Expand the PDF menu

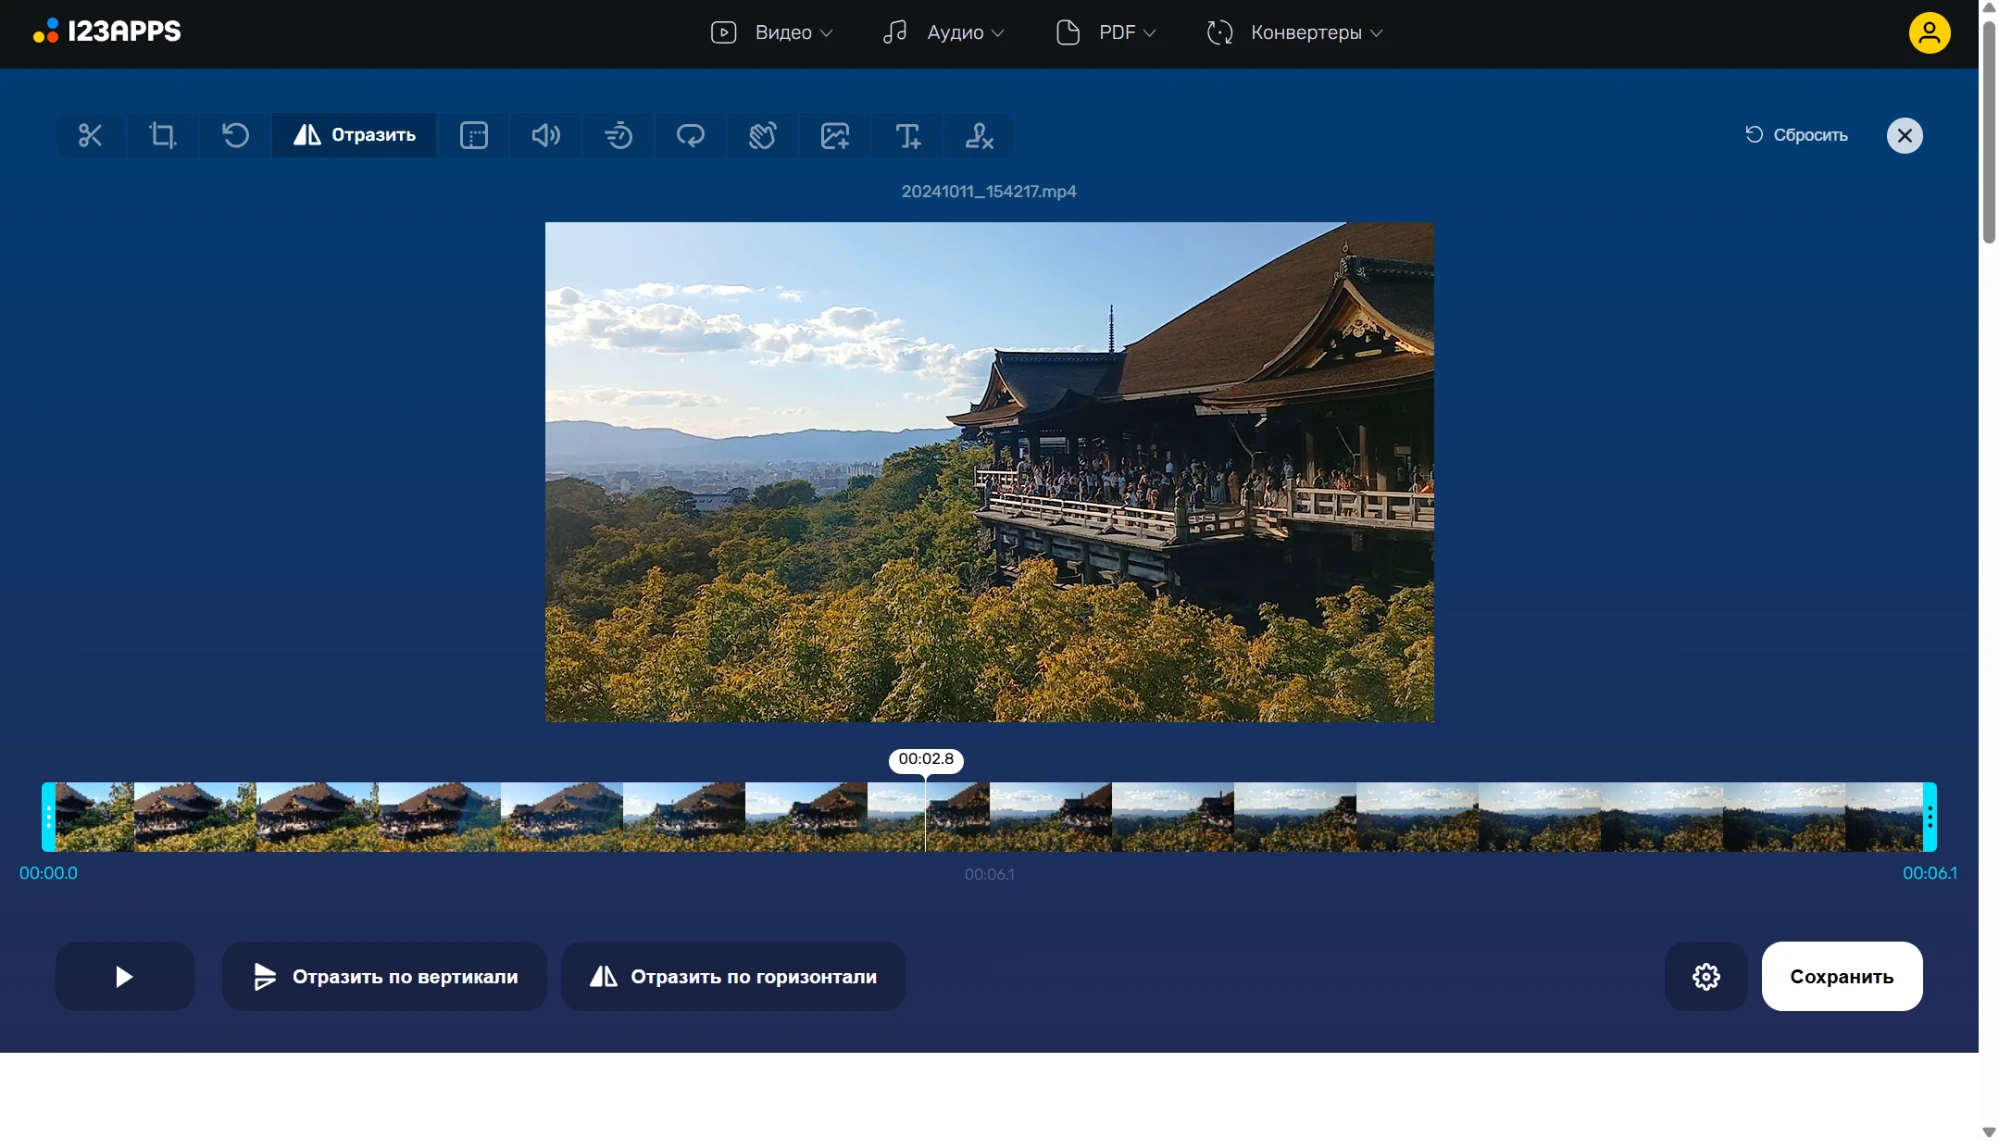[x=1106, y=33]
